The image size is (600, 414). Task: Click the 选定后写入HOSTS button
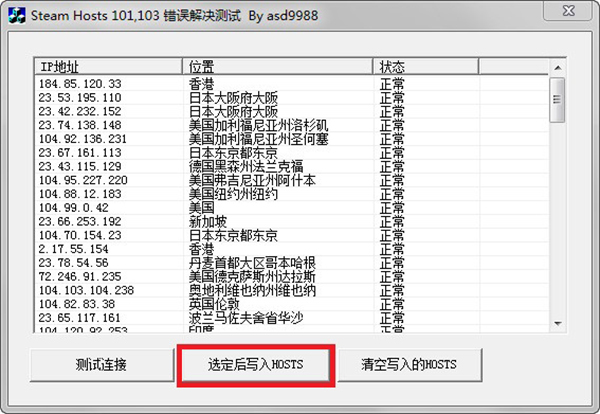tap(256, 365)
